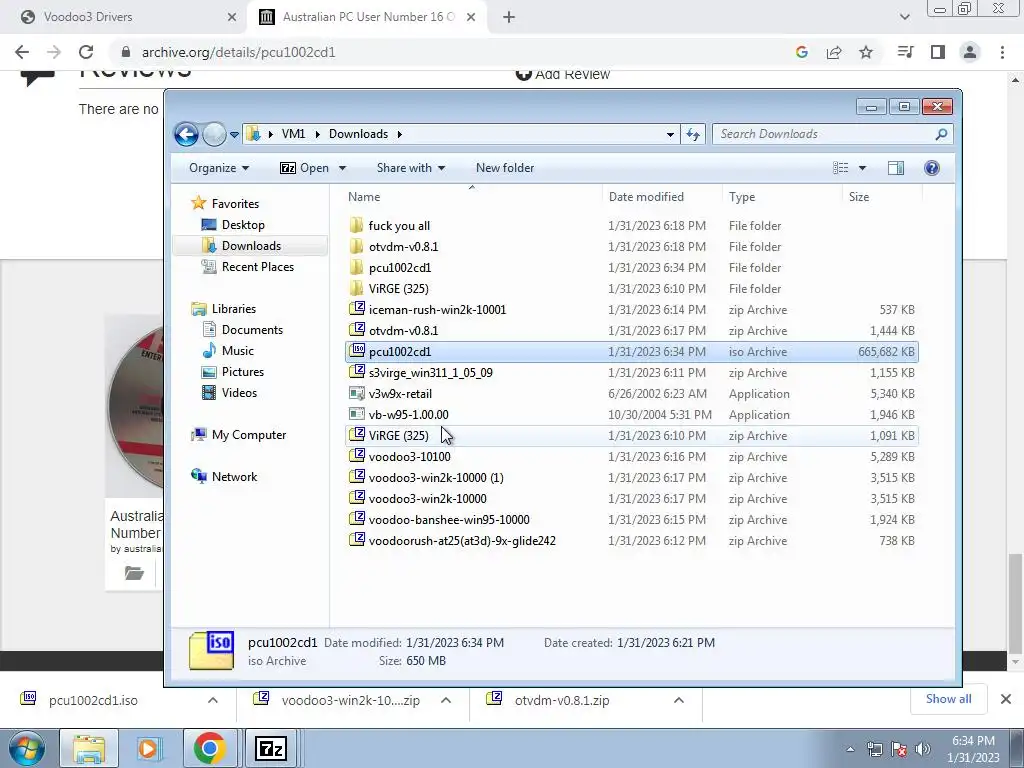Open the Share with menu

coord(411,168)
